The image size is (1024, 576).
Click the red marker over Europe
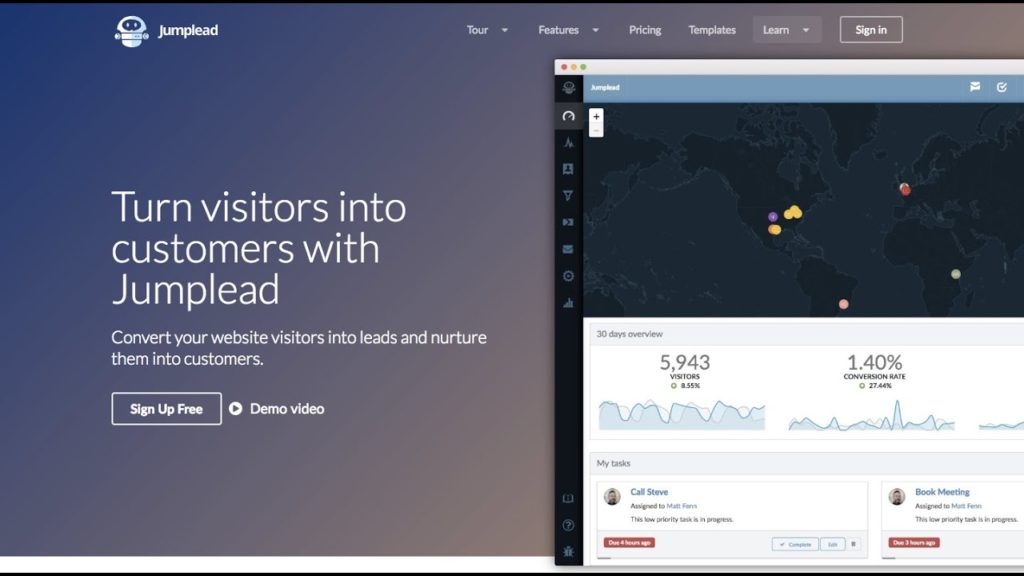(x=904, y=189)
